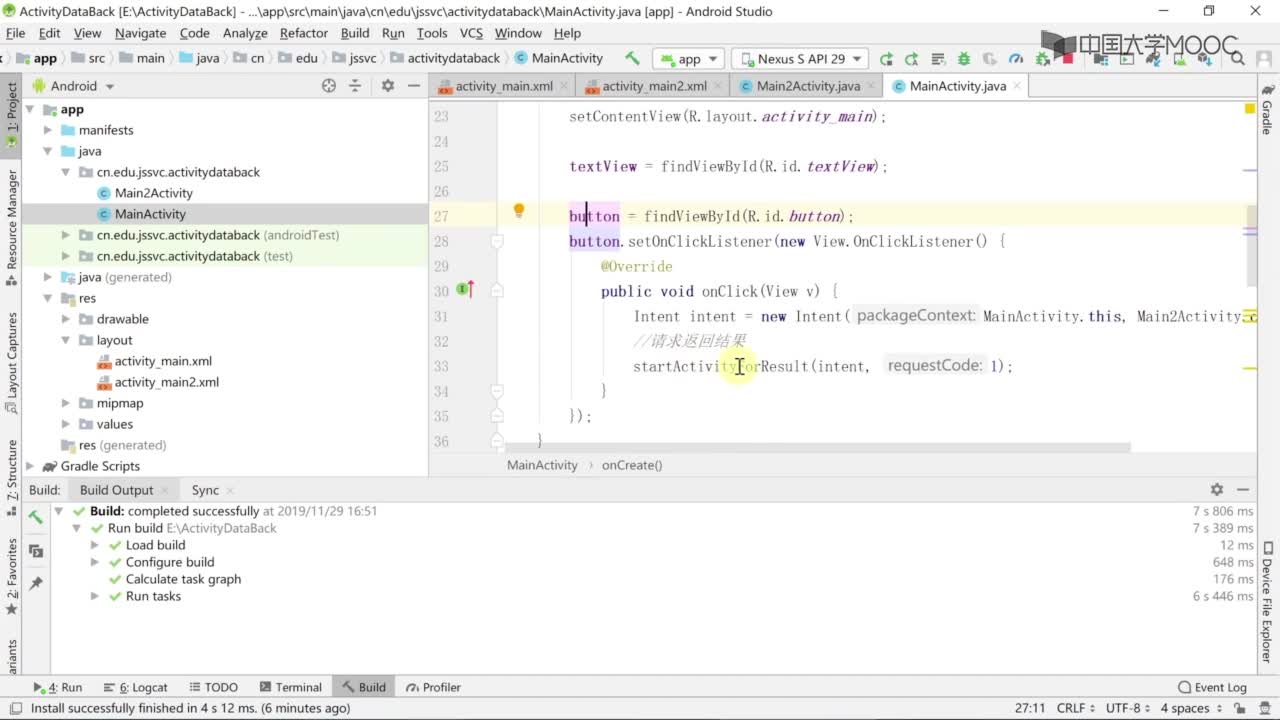Collapse the code fold on line 28
1280x720 pixels.
coord(496,241)
